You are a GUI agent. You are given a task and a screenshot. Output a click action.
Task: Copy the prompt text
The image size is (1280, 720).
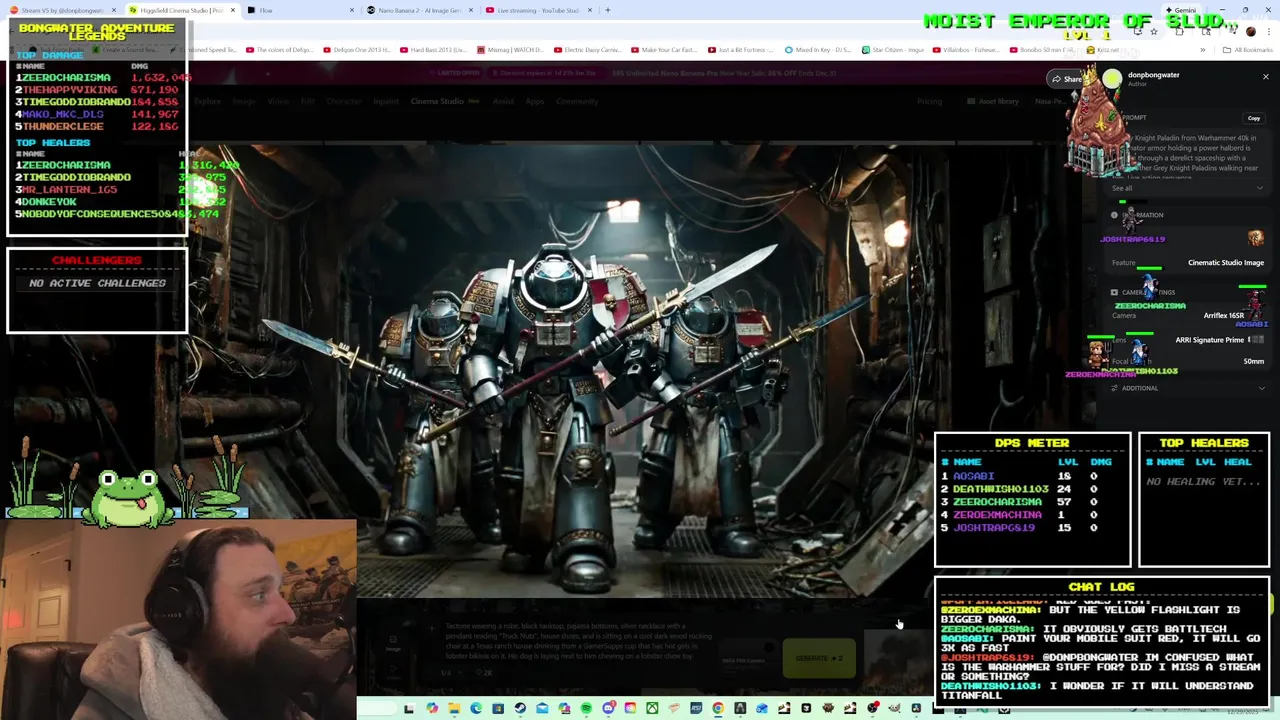[1253, 118]
